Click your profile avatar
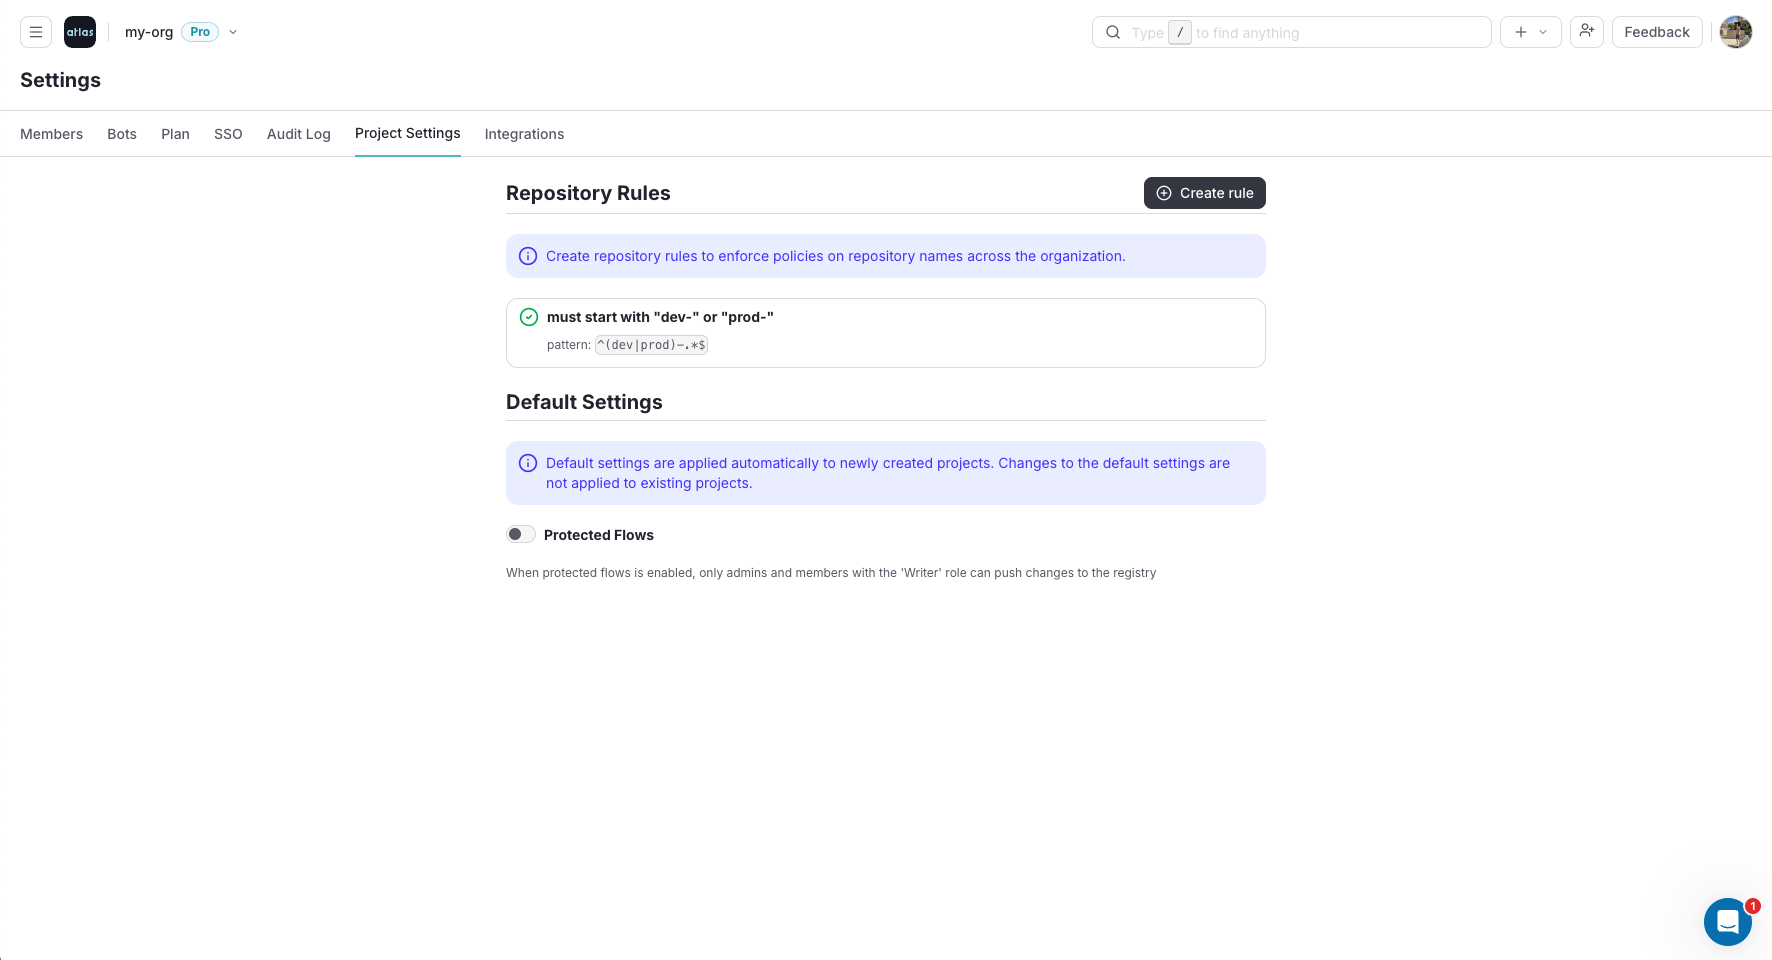Screen dimensions: 1772x960 coord(1735,31)
